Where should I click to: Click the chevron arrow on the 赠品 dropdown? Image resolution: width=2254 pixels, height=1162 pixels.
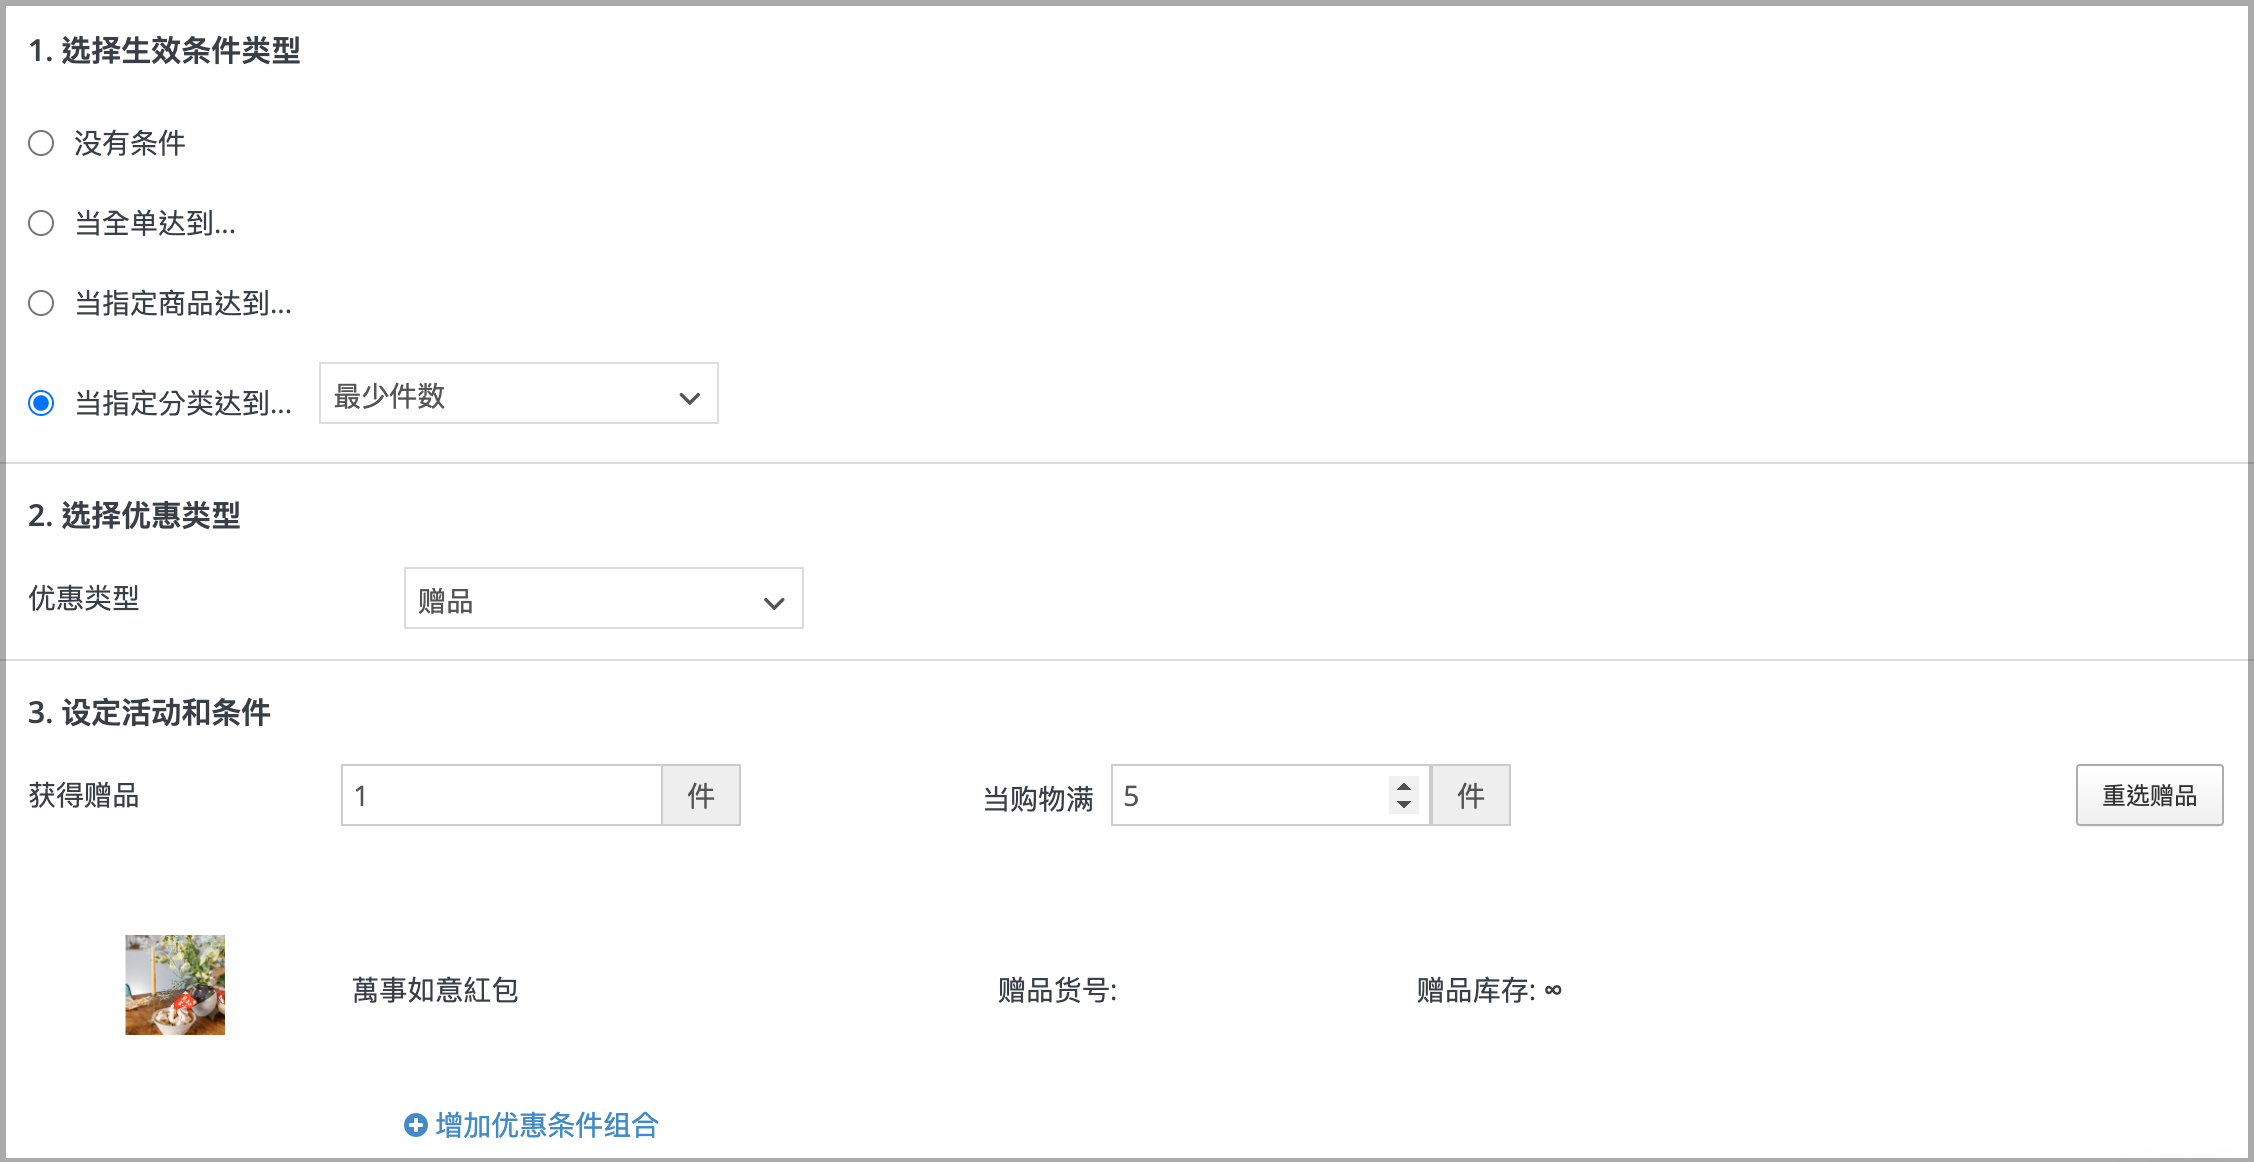coord(774,603)
